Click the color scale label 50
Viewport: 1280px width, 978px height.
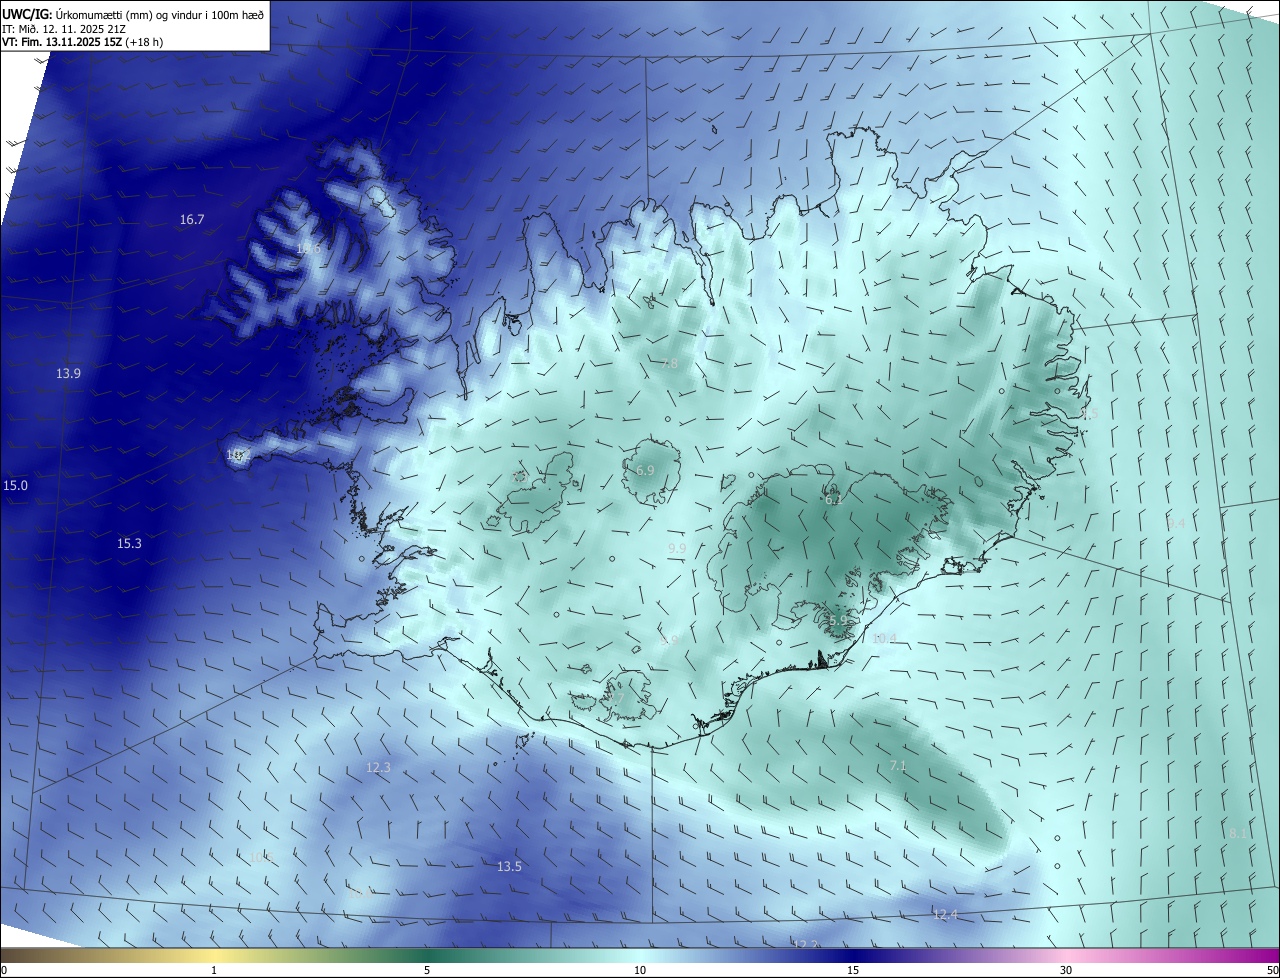tap(1272, 970)
